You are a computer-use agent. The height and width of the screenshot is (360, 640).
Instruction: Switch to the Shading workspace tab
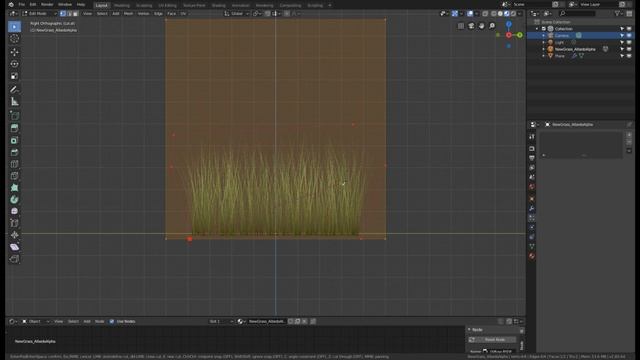pyautogui.click(x=218, y=5)
